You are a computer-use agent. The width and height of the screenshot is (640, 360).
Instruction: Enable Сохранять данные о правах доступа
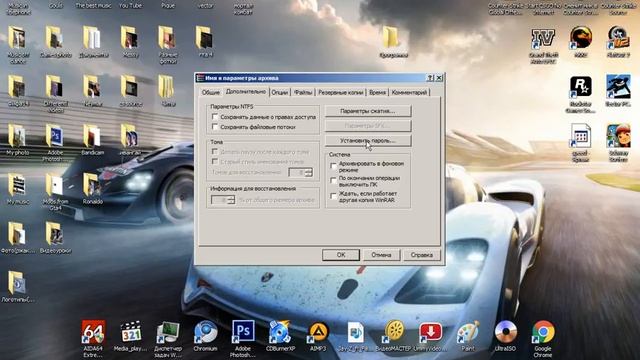[x=215, y=117]
